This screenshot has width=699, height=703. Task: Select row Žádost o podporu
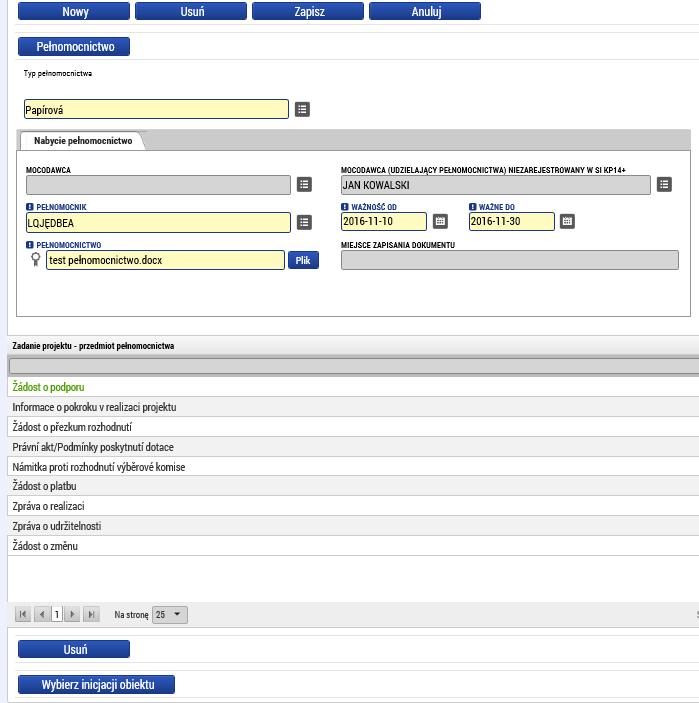353,387
